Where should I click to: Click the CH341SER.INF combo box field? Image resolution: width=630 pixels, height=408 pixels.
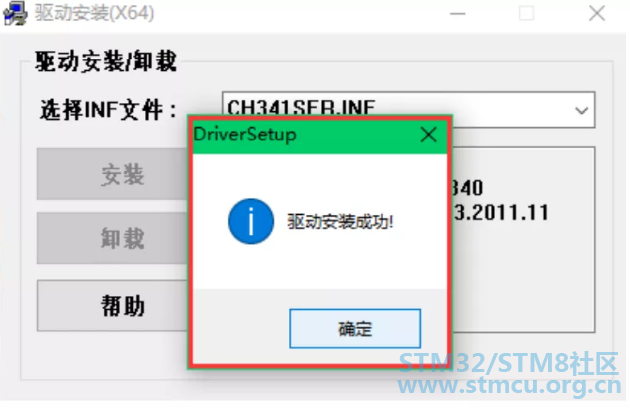pyautogui.click(x=408, y=110)
